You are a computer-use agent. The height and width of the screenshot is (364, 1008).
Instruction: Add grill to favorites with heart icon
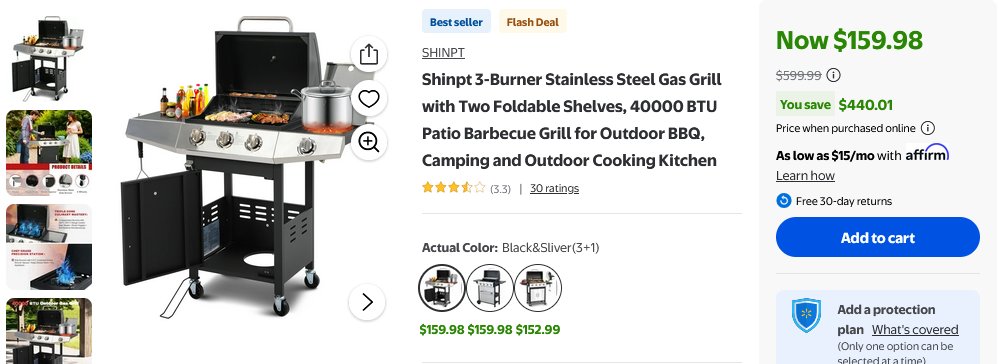click(368, 98)
